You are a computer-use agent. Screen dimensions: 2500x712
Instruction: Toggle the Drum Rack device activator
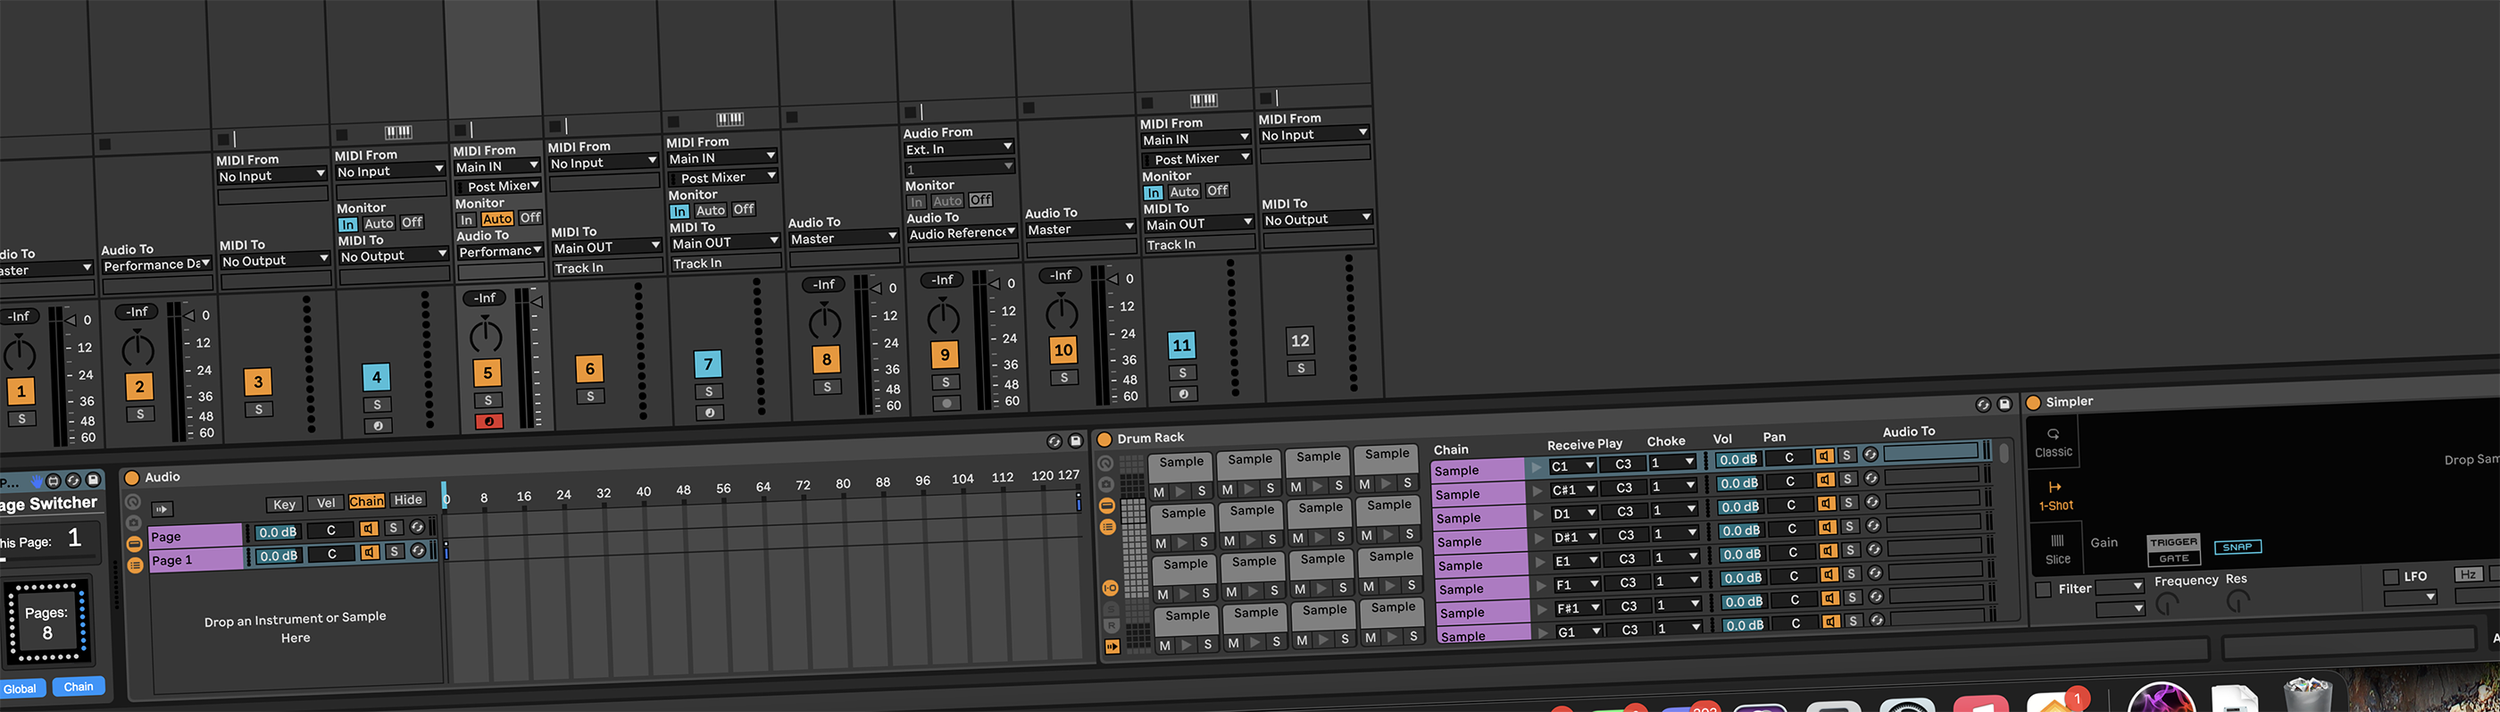[1105, 439]
